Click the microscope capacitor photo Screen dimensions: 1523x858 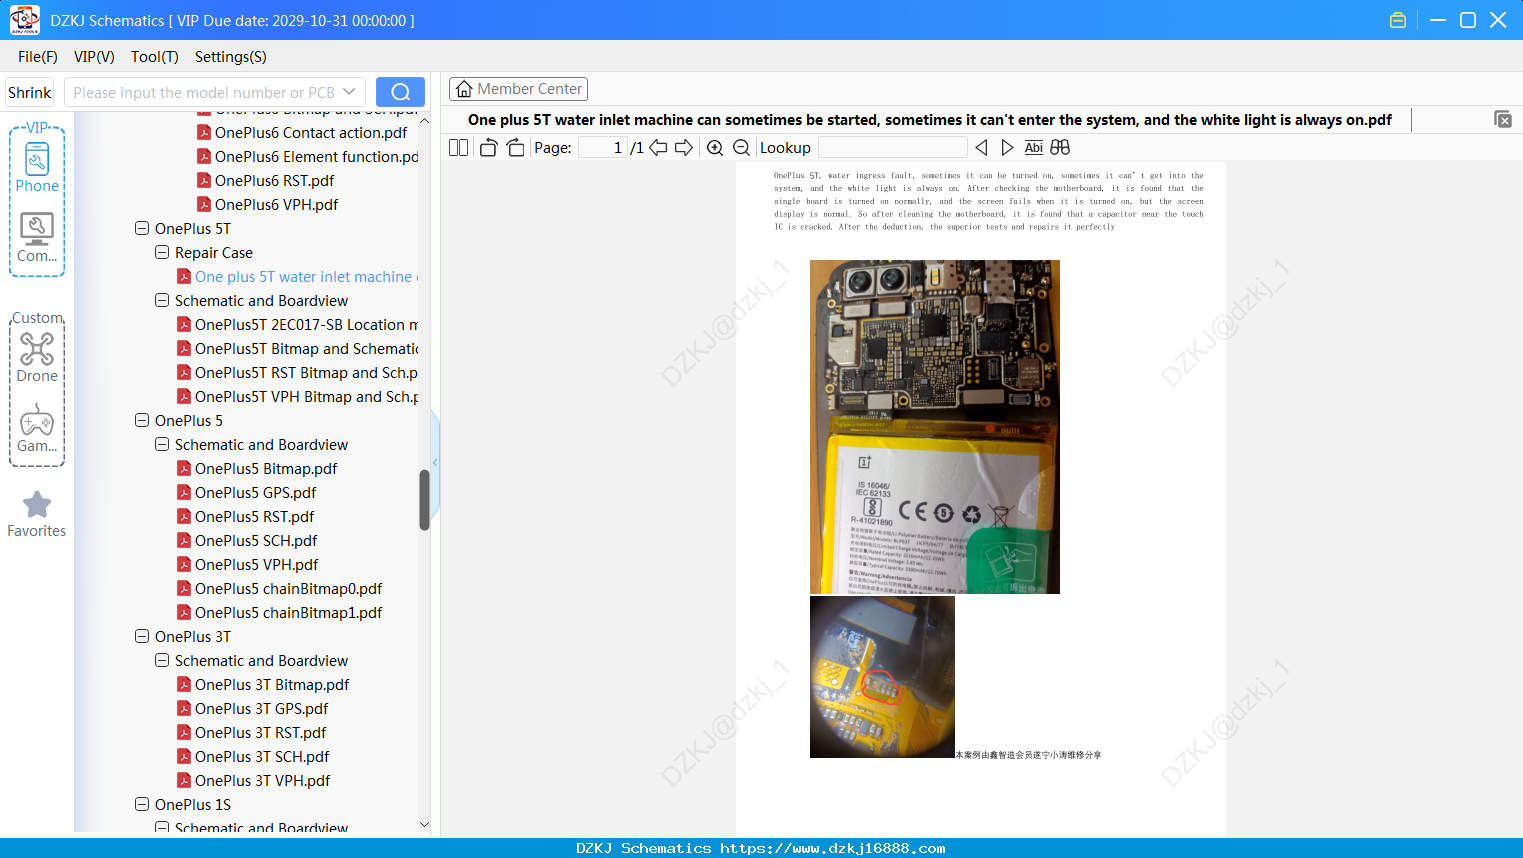pos(882,677)
